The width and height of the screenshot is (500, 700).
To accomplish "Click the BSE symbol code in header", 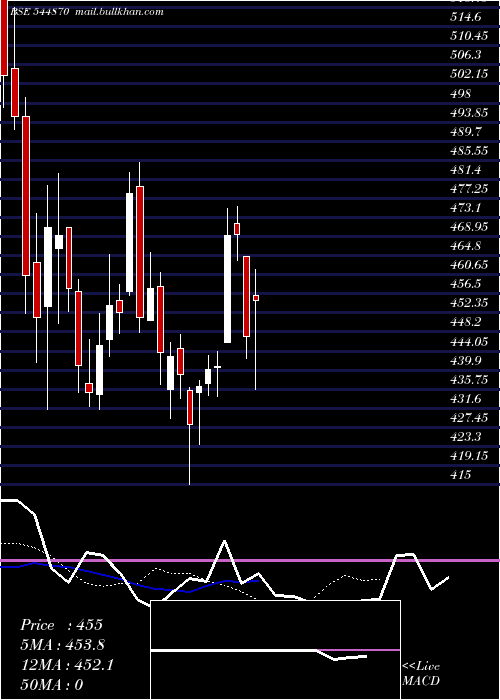I will click(39, 12).
